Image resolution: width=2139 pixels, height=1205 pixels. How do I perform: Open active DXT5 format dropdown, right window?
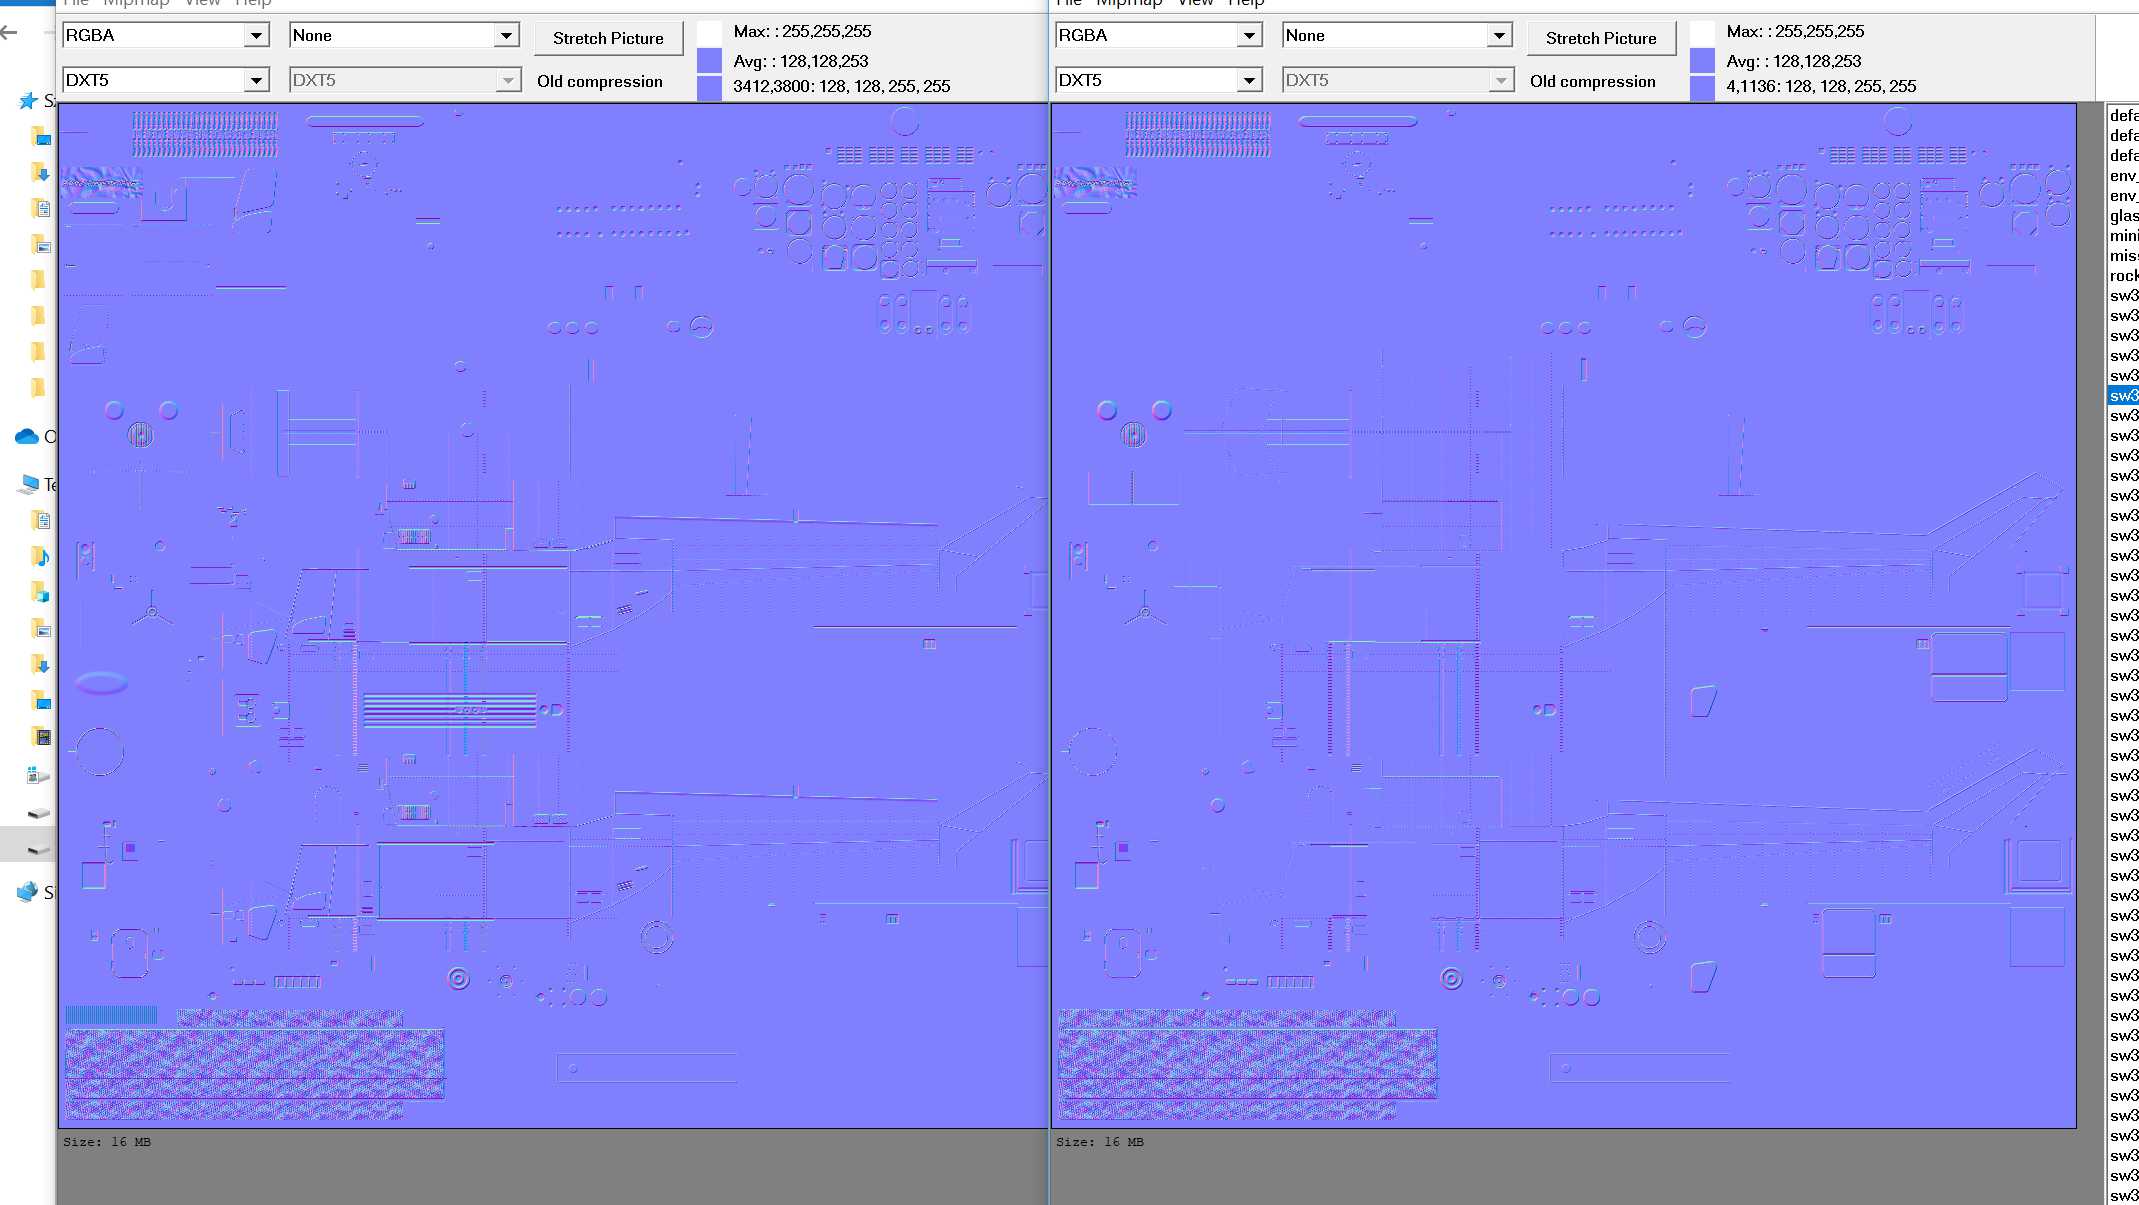(1159, 80)
